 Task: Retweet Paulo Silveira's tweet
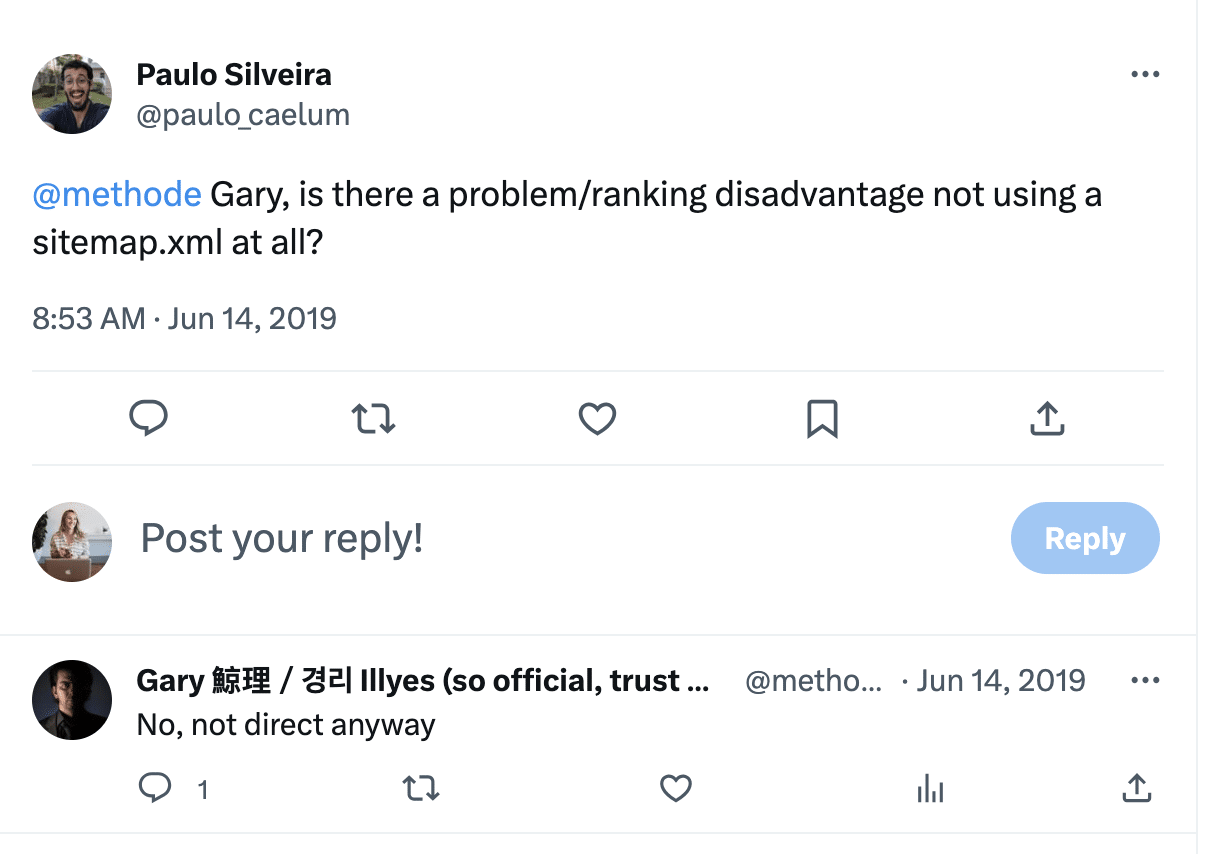pos(373,418)
